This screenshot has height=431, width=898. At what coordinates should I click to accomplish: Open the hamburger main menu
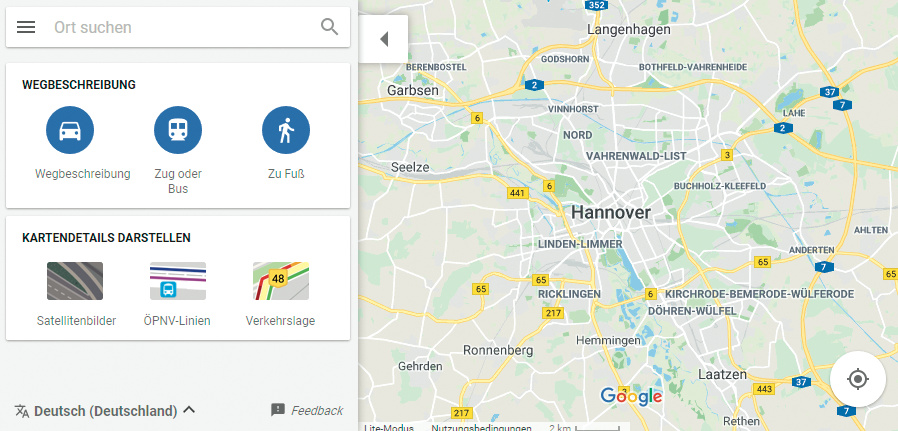click(26, 27)
